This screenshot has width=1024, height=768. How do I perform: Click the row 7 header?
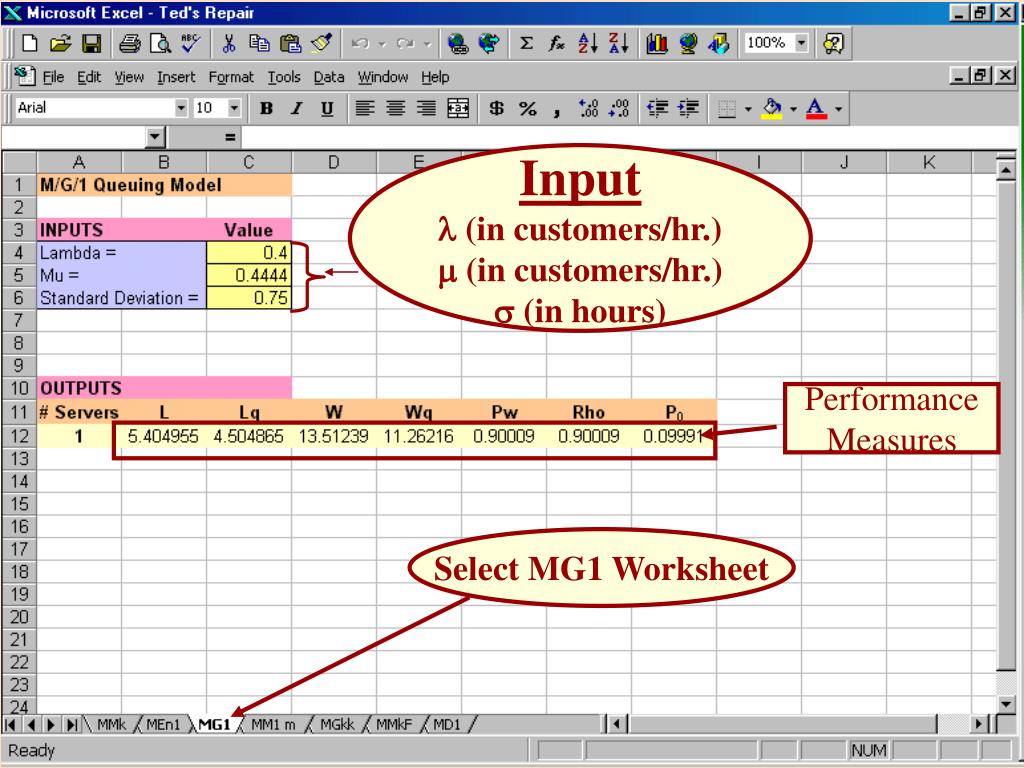pyautogui.click(x=19, y=318)
